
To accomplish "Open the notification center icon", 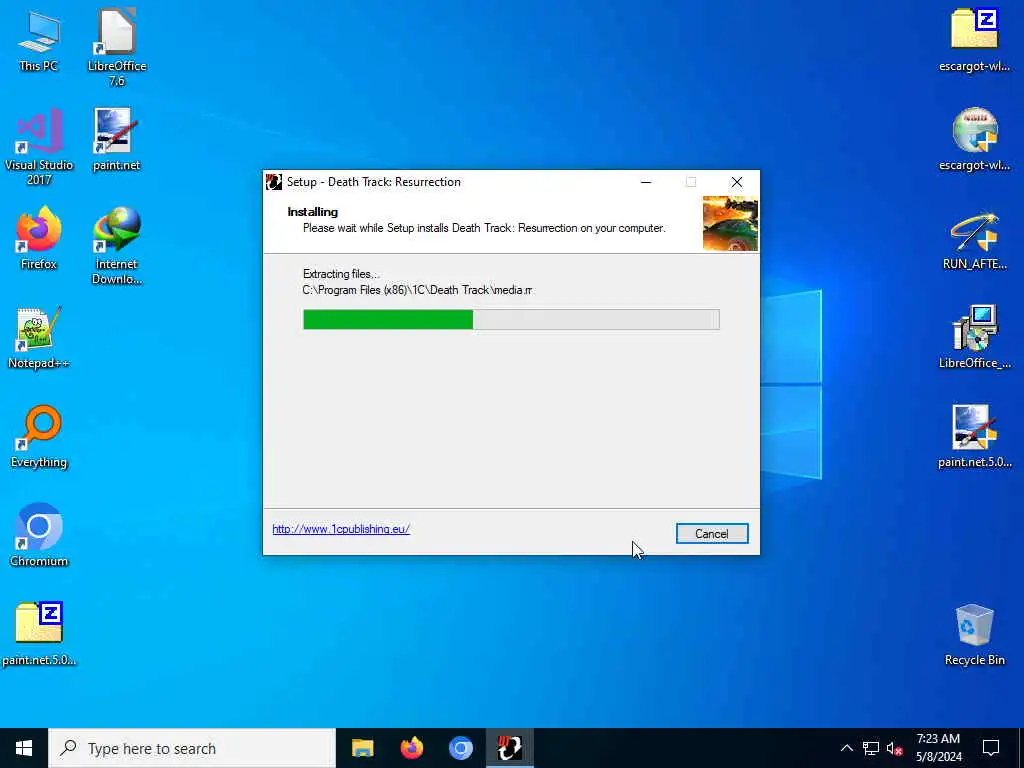I will pos(991,748).
